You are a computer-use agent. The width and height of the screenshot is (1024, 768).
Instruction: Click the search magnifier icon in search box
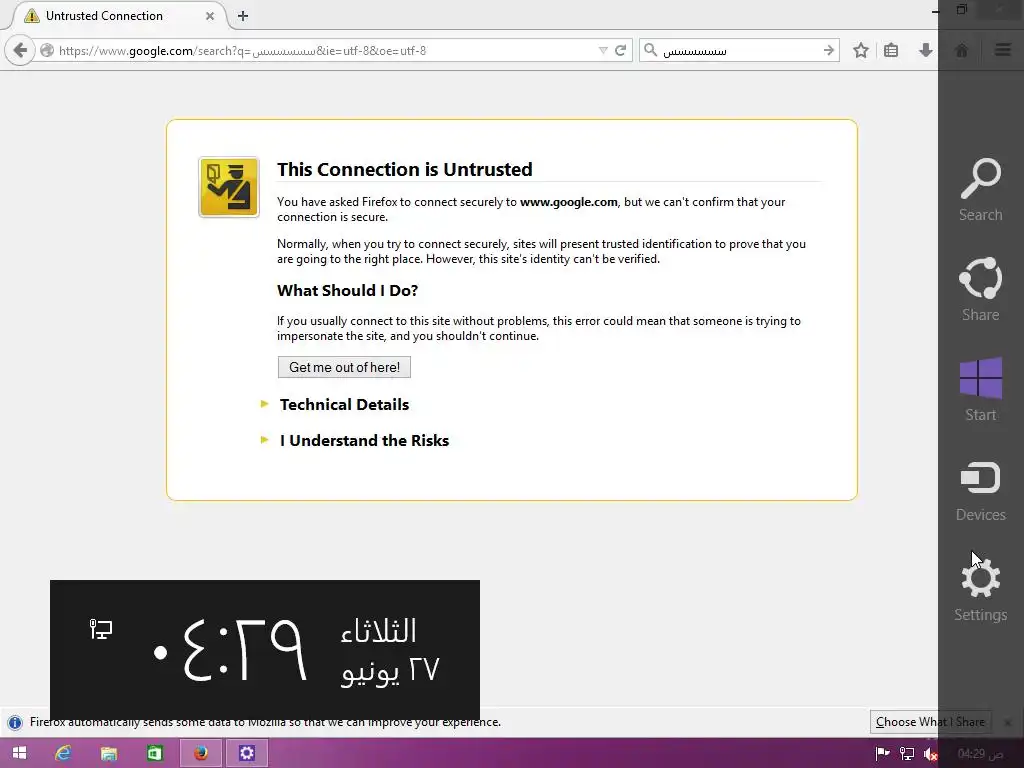650,50
